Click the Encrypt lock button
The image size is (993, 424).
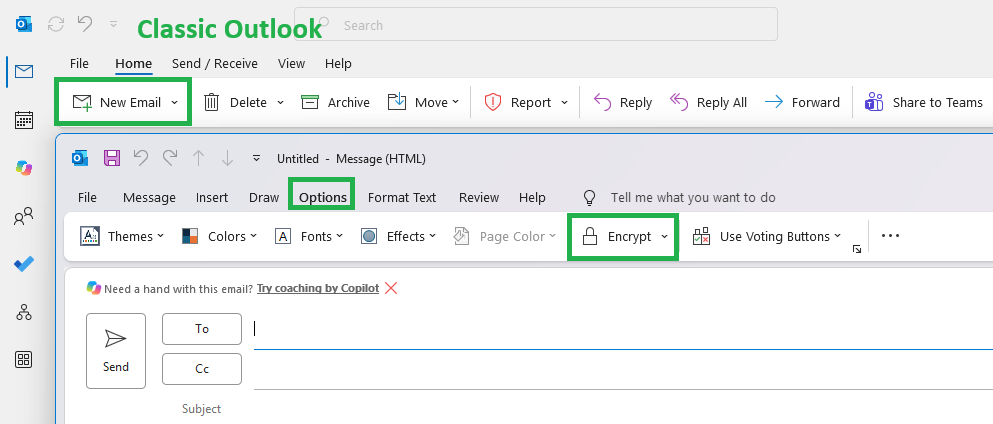click(x=617, y=236)
